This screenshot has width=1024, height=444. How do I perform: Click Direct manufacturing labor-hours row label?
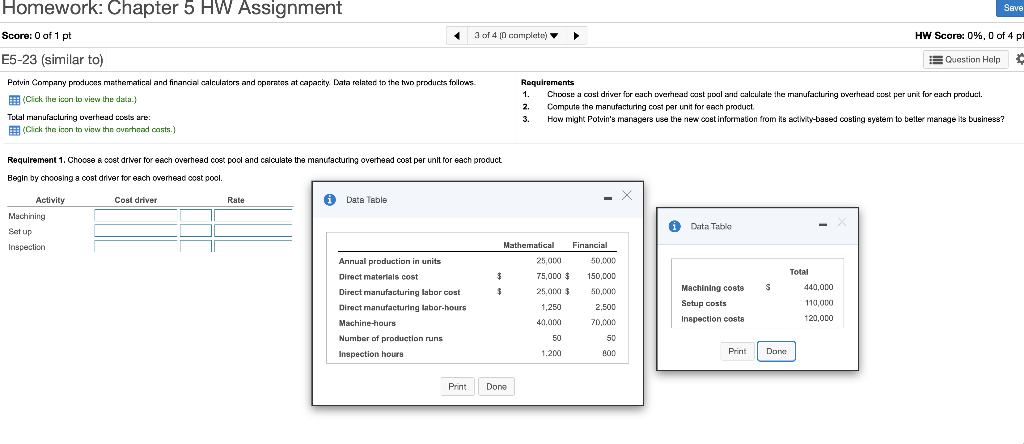pos(402,307)
